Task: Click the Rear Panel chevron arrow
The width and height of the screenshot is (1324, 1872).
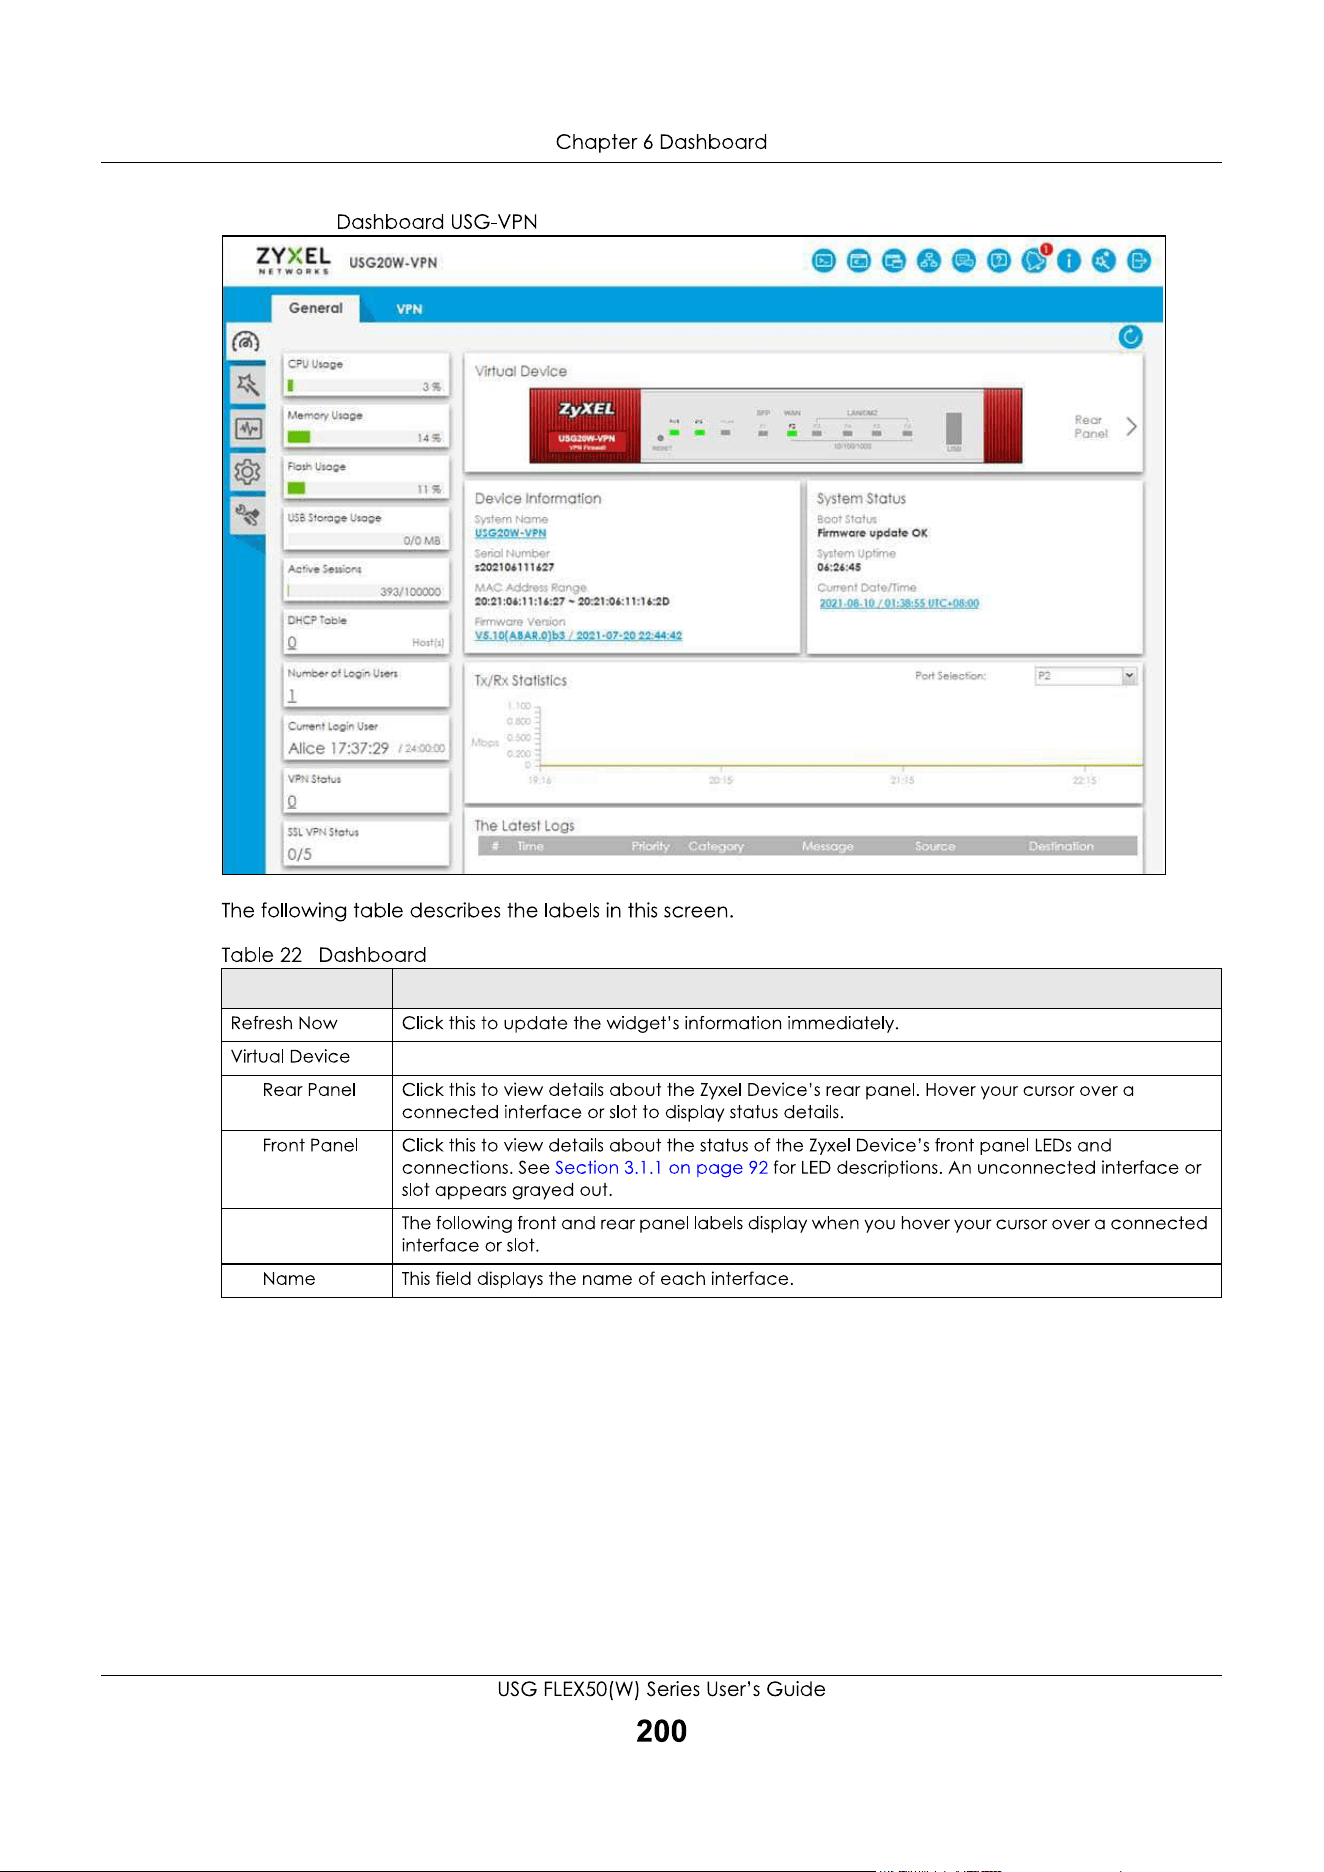Action: click(x=1131, y=427)
